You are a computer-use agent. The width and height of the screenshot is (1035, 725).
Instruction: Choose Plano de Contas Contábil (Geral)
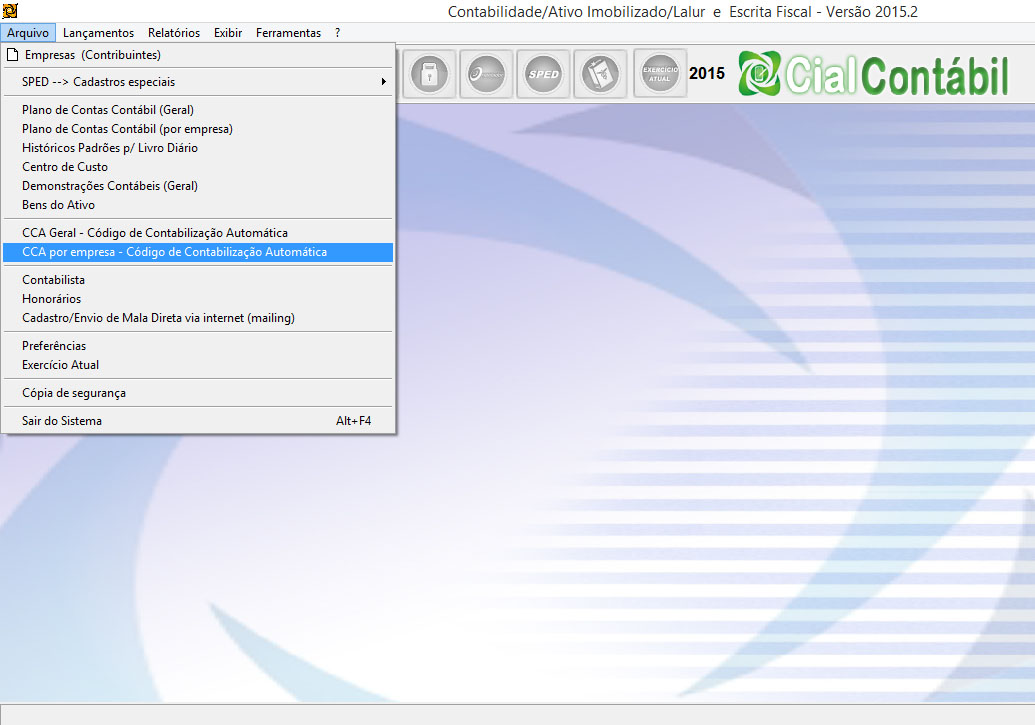(107, 110)
